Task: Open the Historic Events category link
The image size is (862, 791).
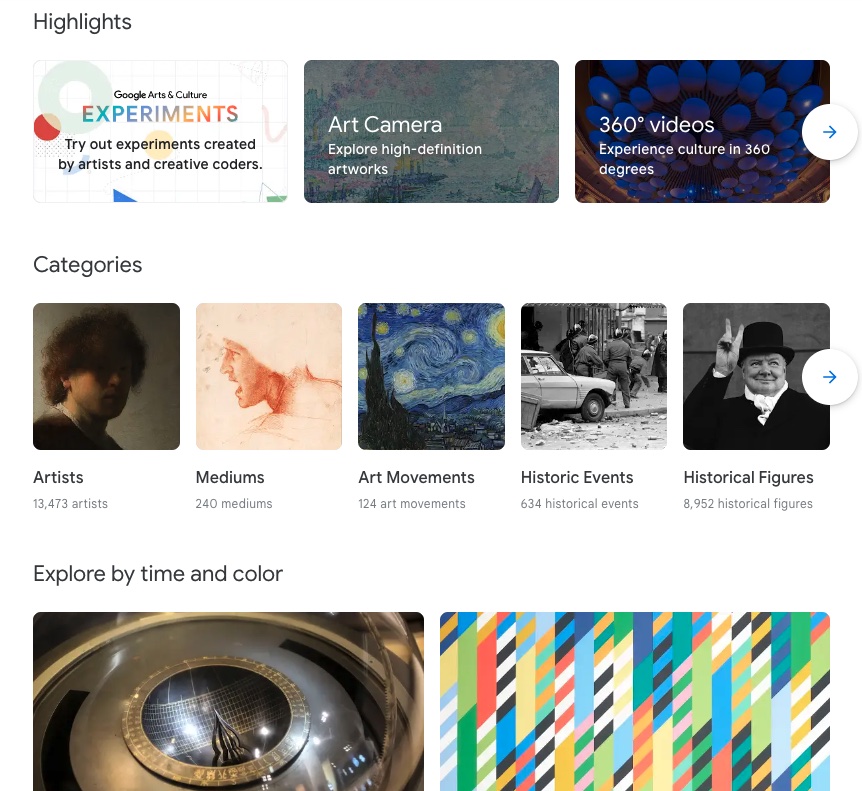Action: [x=577, y=477]
